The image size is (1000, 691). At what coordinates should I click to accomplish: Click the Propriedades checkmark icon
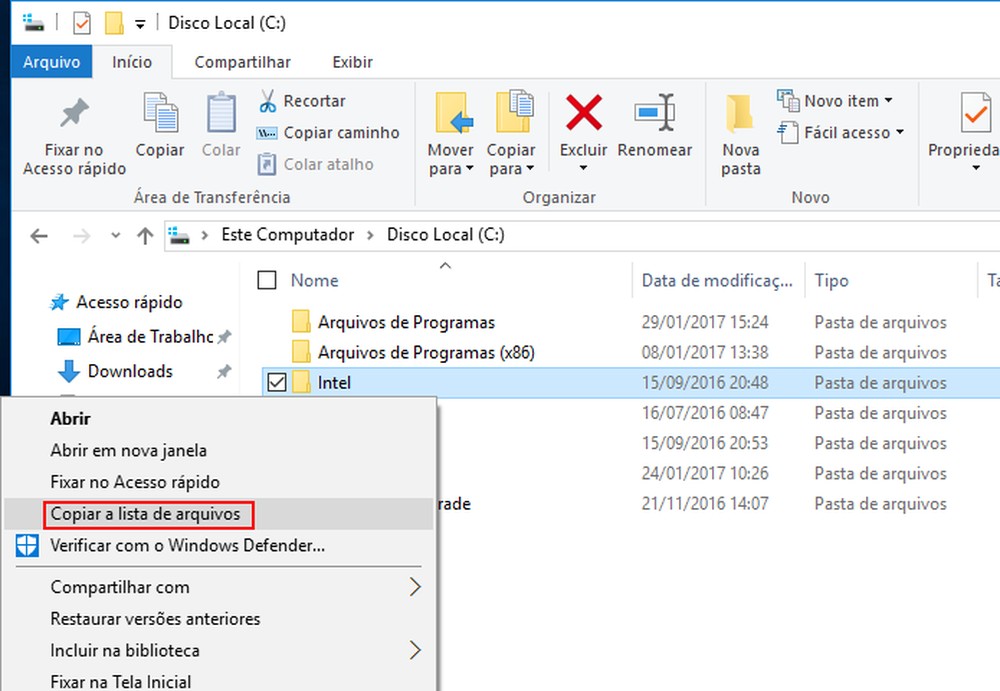pyautogui.click(x=974, y=113)
